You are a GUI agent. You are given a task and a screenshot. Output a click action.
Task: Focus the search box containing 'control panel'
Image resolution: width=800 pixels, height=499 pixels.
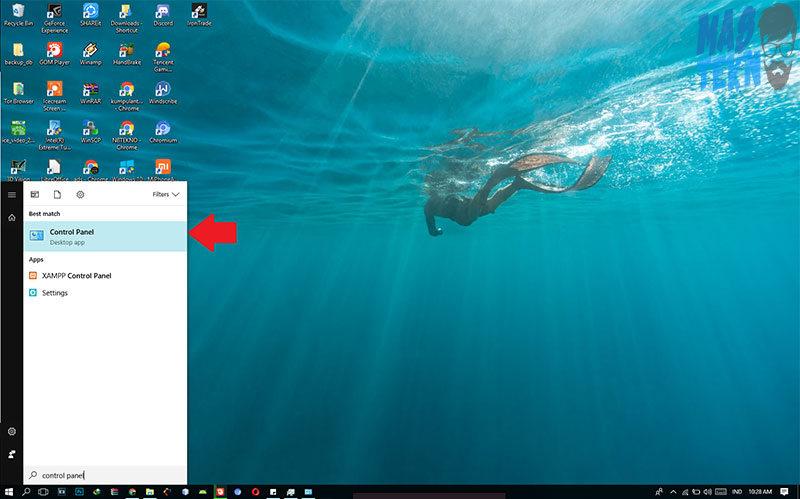pyautogui.click(x=105, y=475)
